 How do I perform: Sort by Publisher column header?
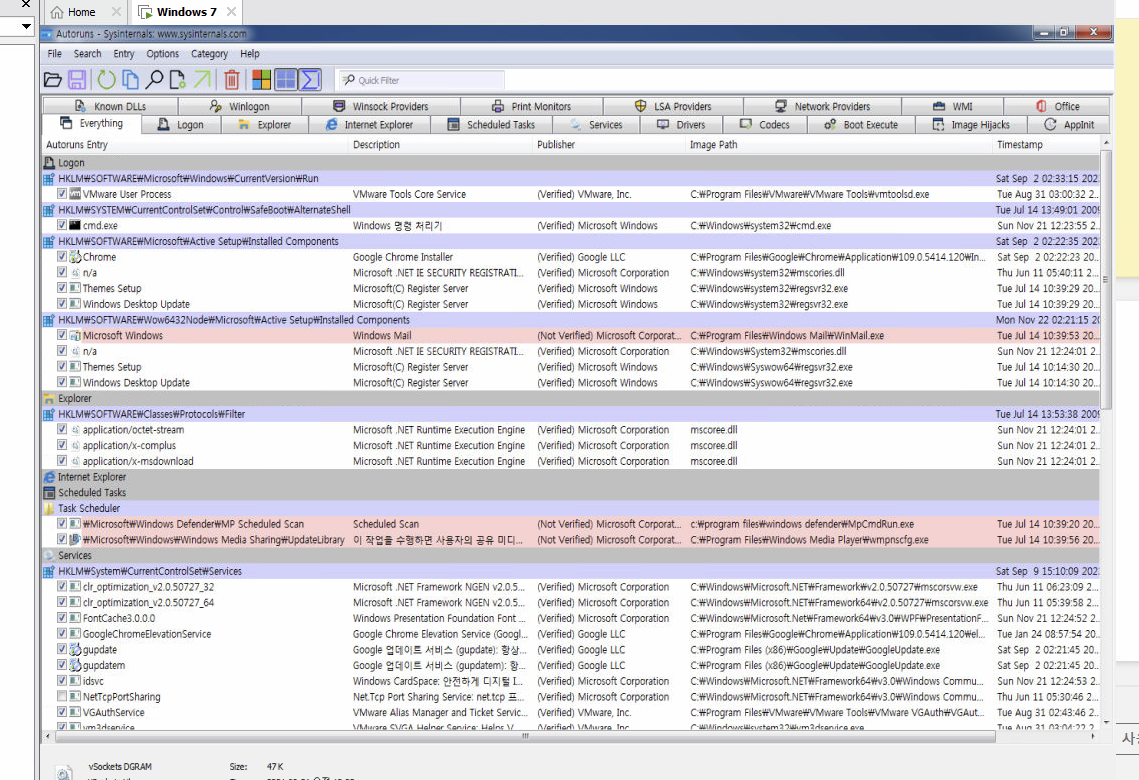click(x=609, y=145)
